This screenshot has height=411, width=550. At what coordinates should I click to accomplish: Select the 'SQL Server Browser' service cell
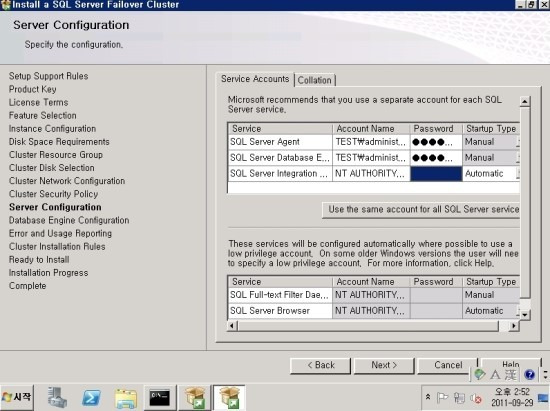[x=280, y=311]
